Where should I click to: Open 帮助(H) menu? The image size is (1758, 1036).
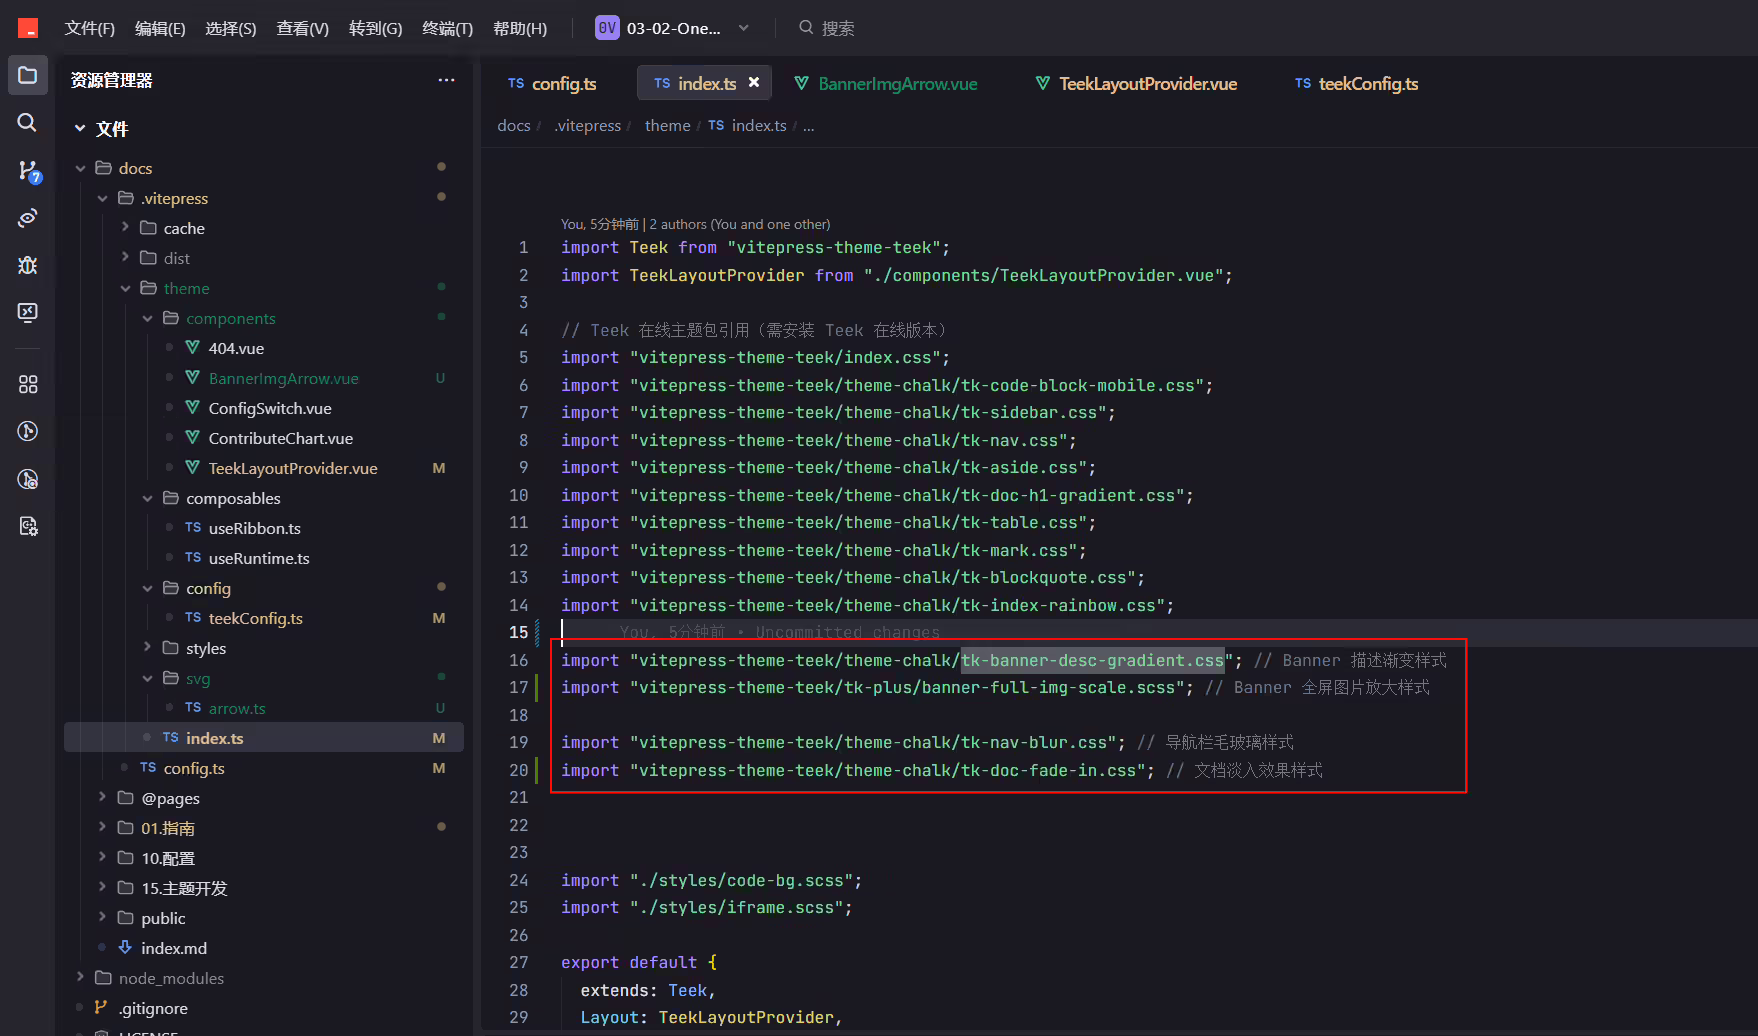520,28
